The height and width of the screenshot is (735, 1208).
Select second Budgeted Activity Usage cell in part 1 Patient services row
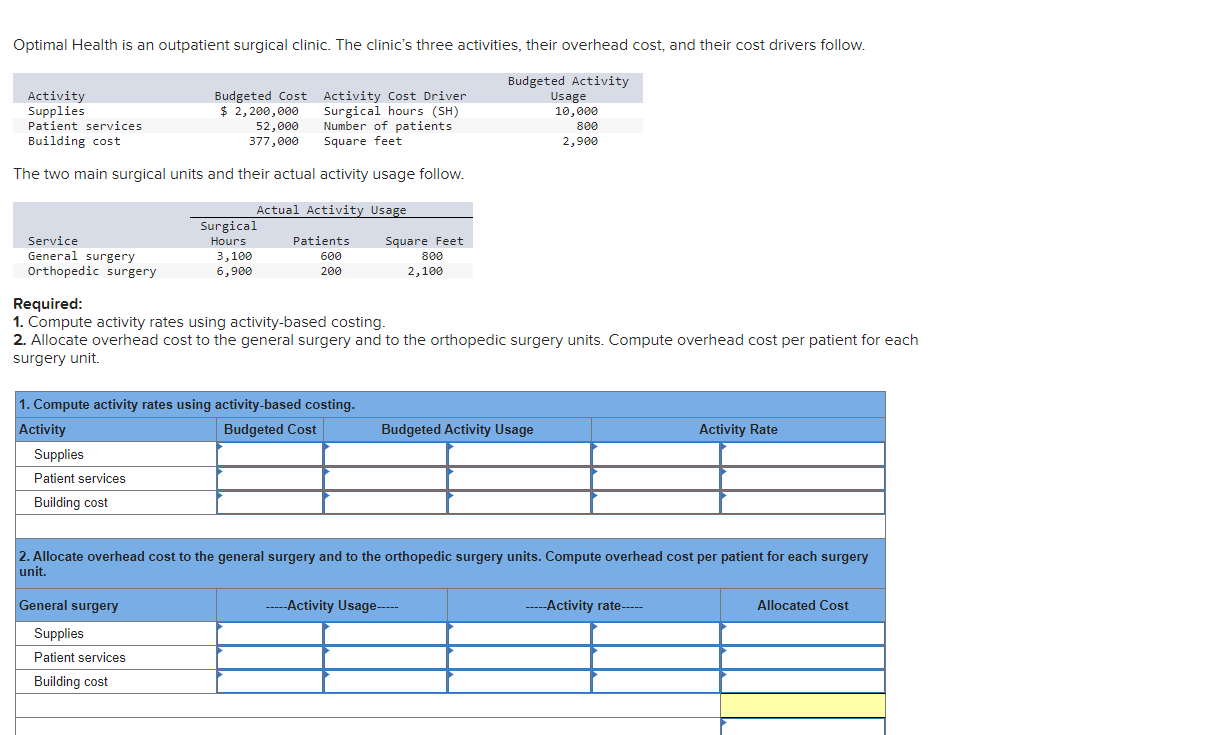click(x=519, y=478)
